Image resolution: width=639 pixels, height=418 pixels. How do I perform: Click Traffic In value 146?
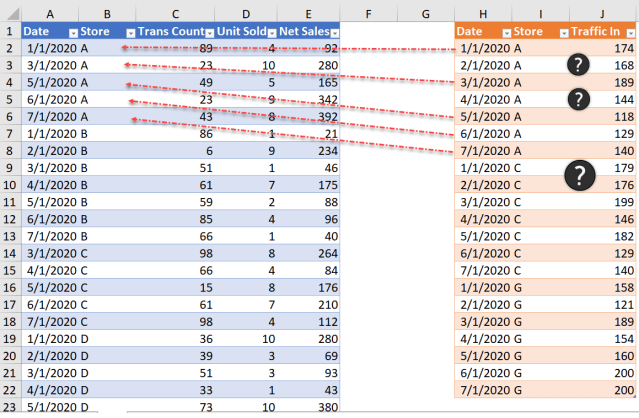602,219
